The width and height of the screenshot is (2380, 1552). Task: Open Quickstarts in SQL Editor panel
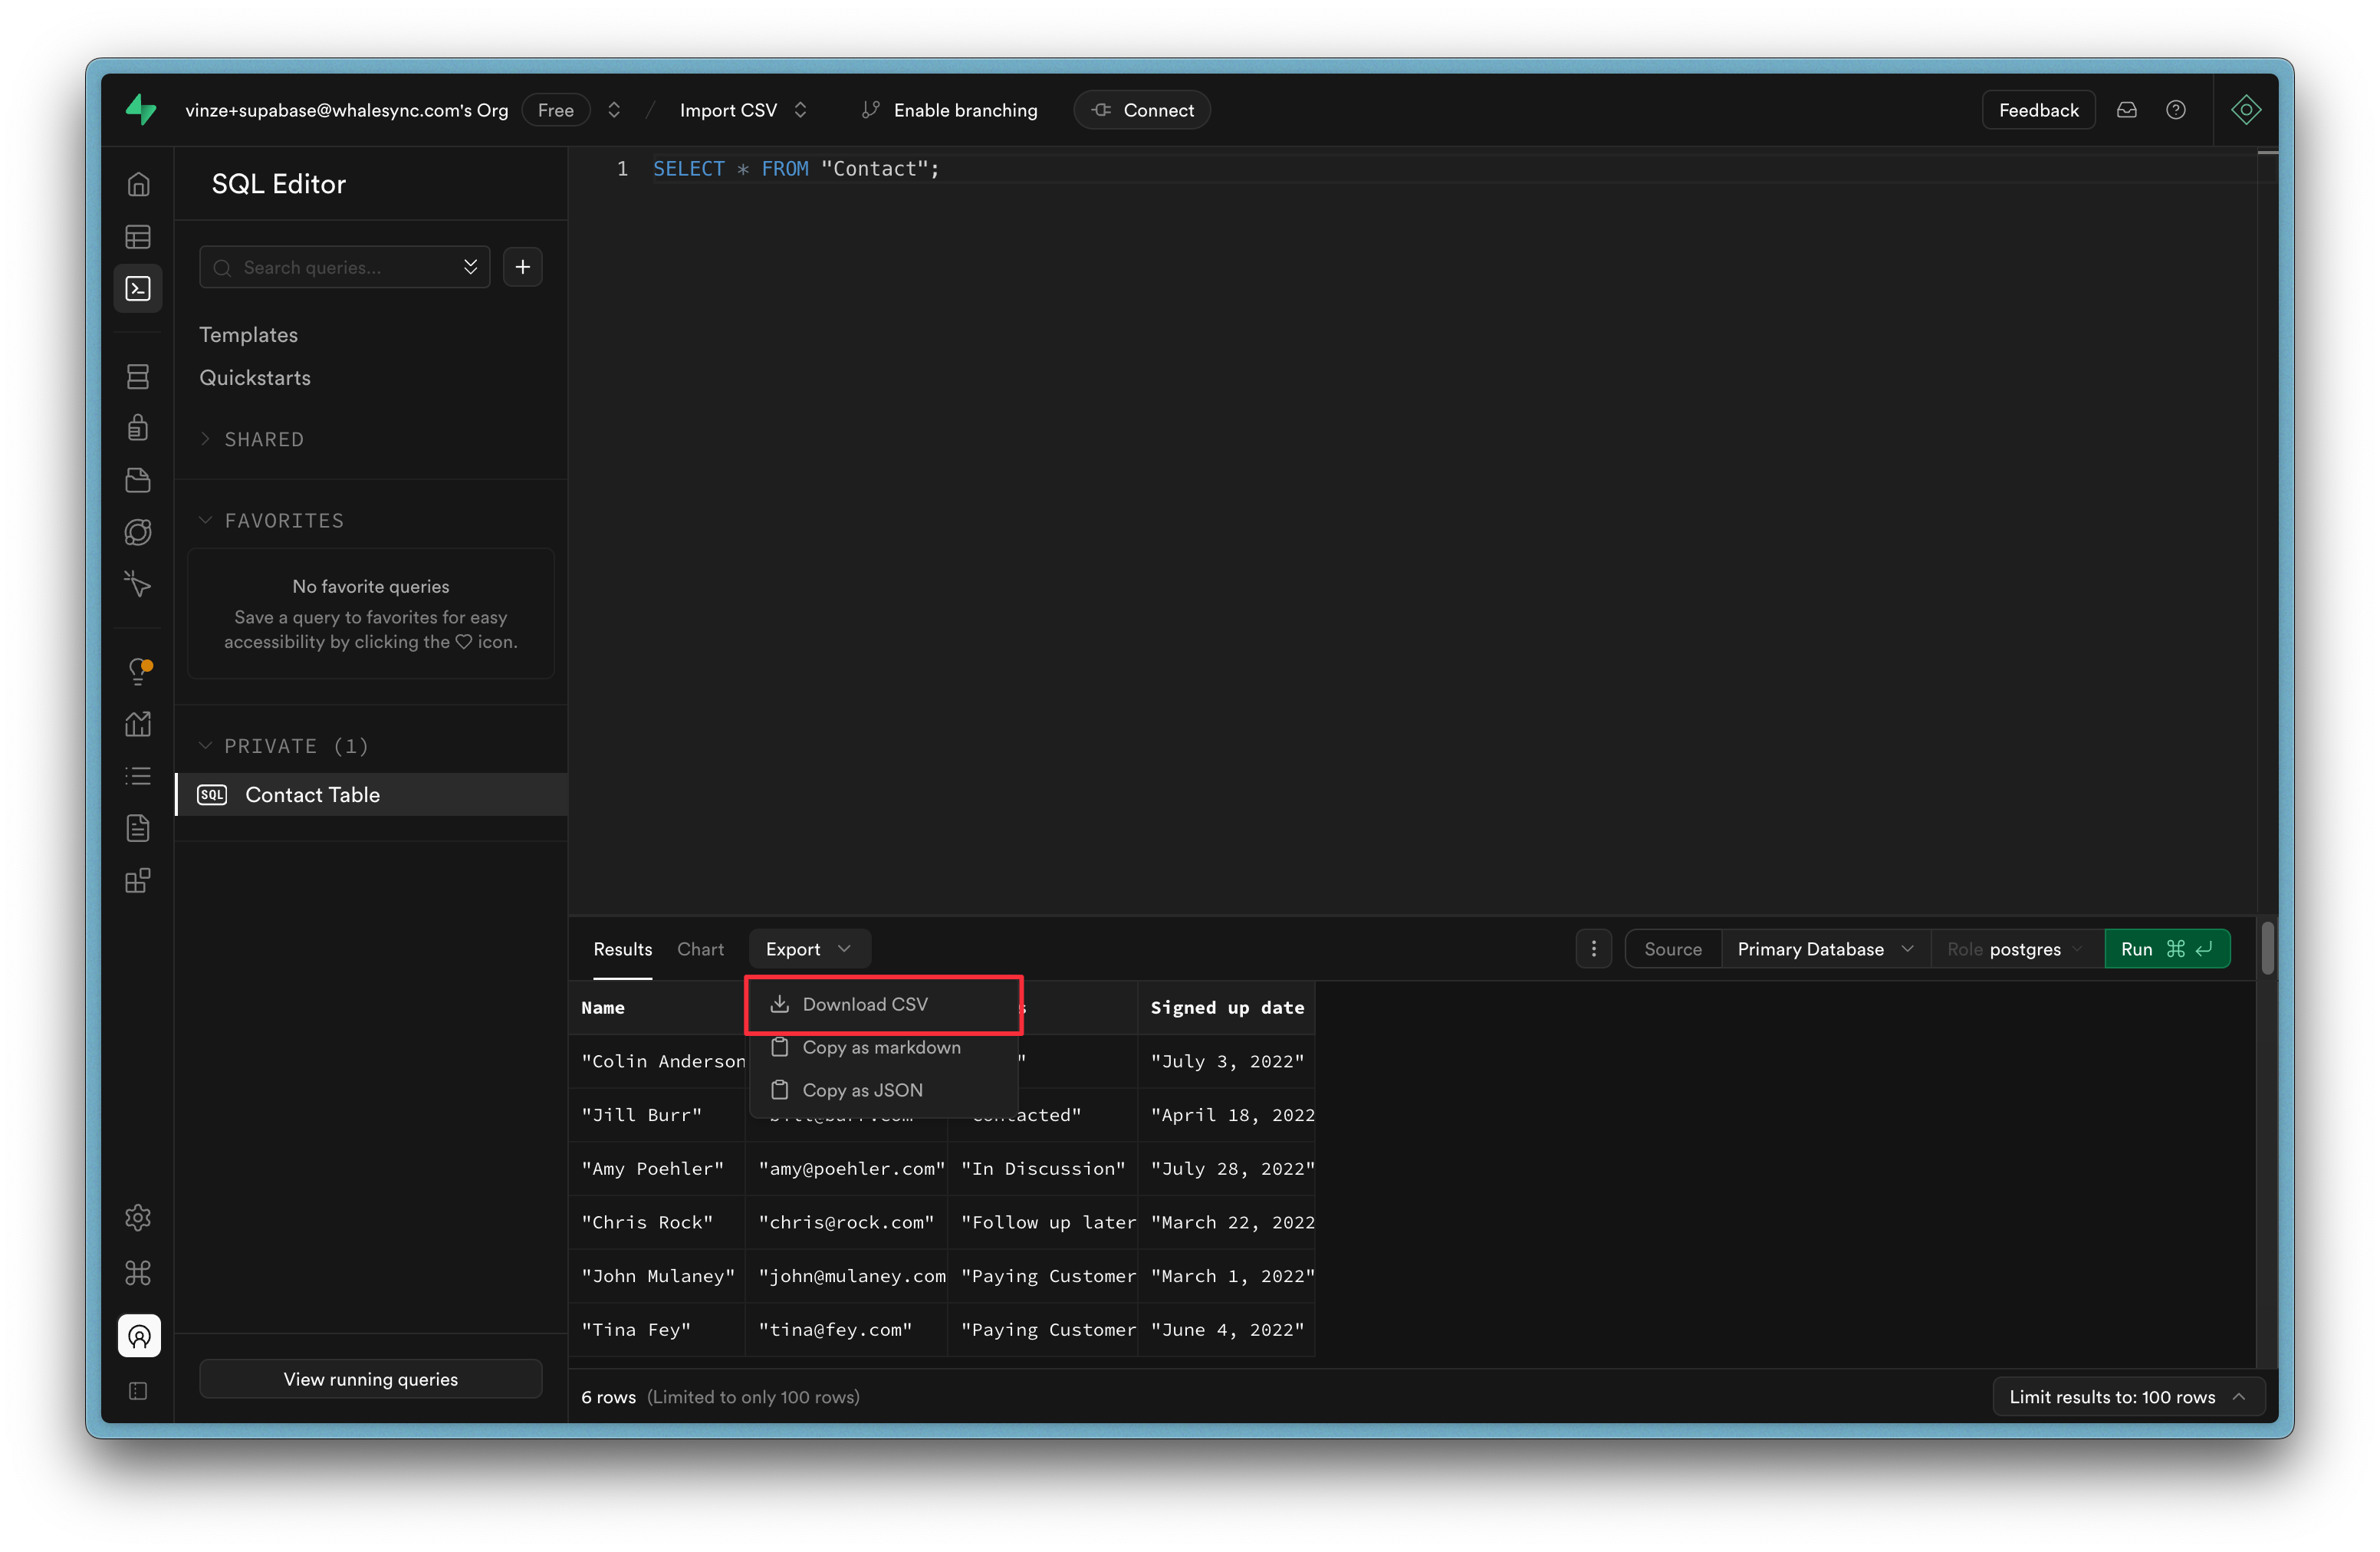255,378
